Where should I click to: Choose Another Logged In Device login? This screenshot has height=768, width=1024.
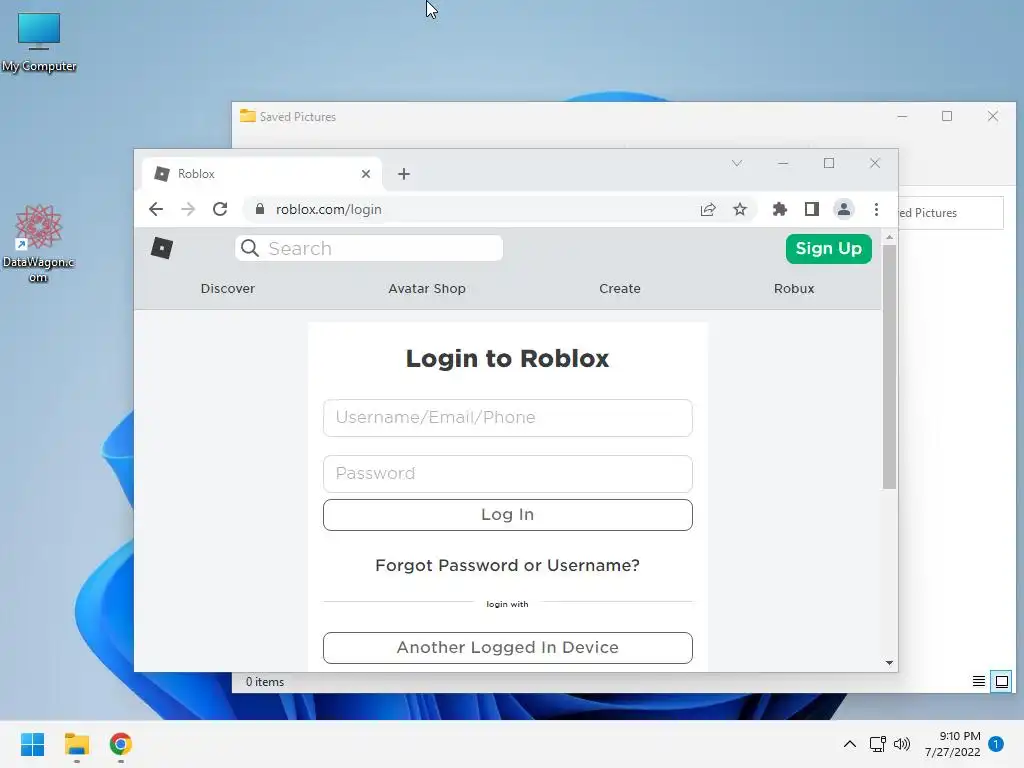(x=507, y=647)
